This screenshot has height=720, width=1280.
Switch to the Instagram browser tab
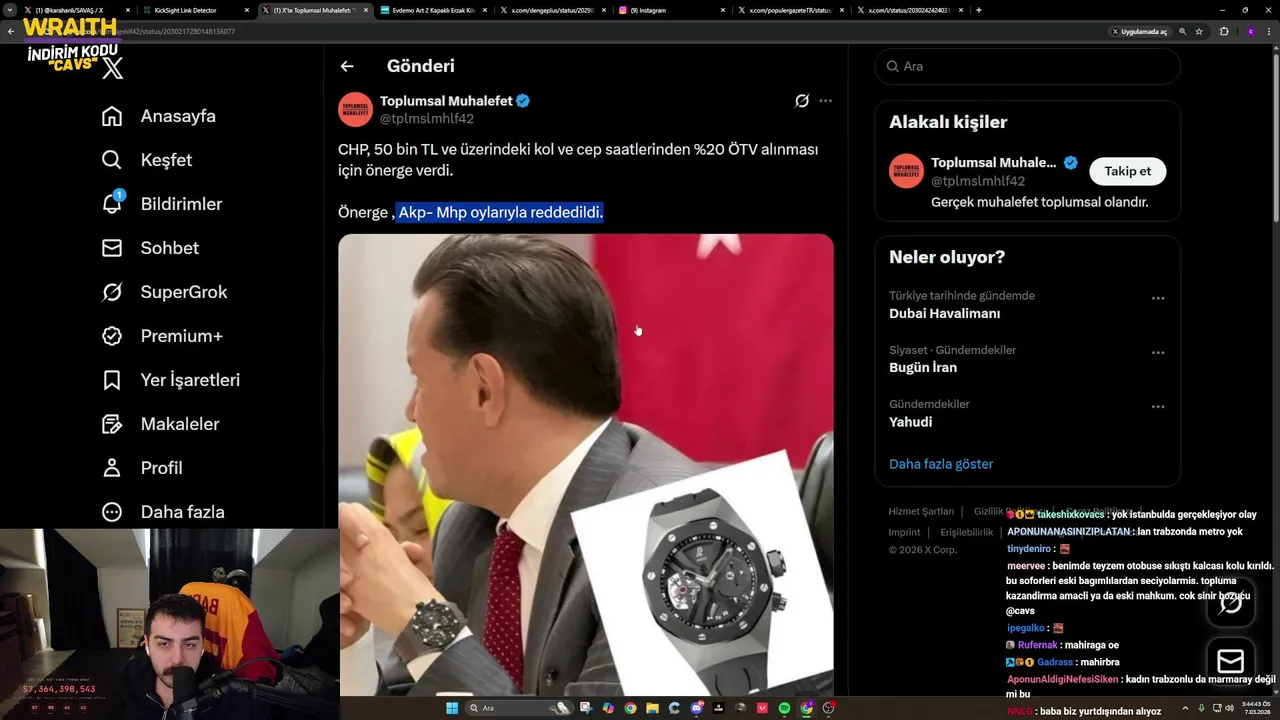coord(668,10)
